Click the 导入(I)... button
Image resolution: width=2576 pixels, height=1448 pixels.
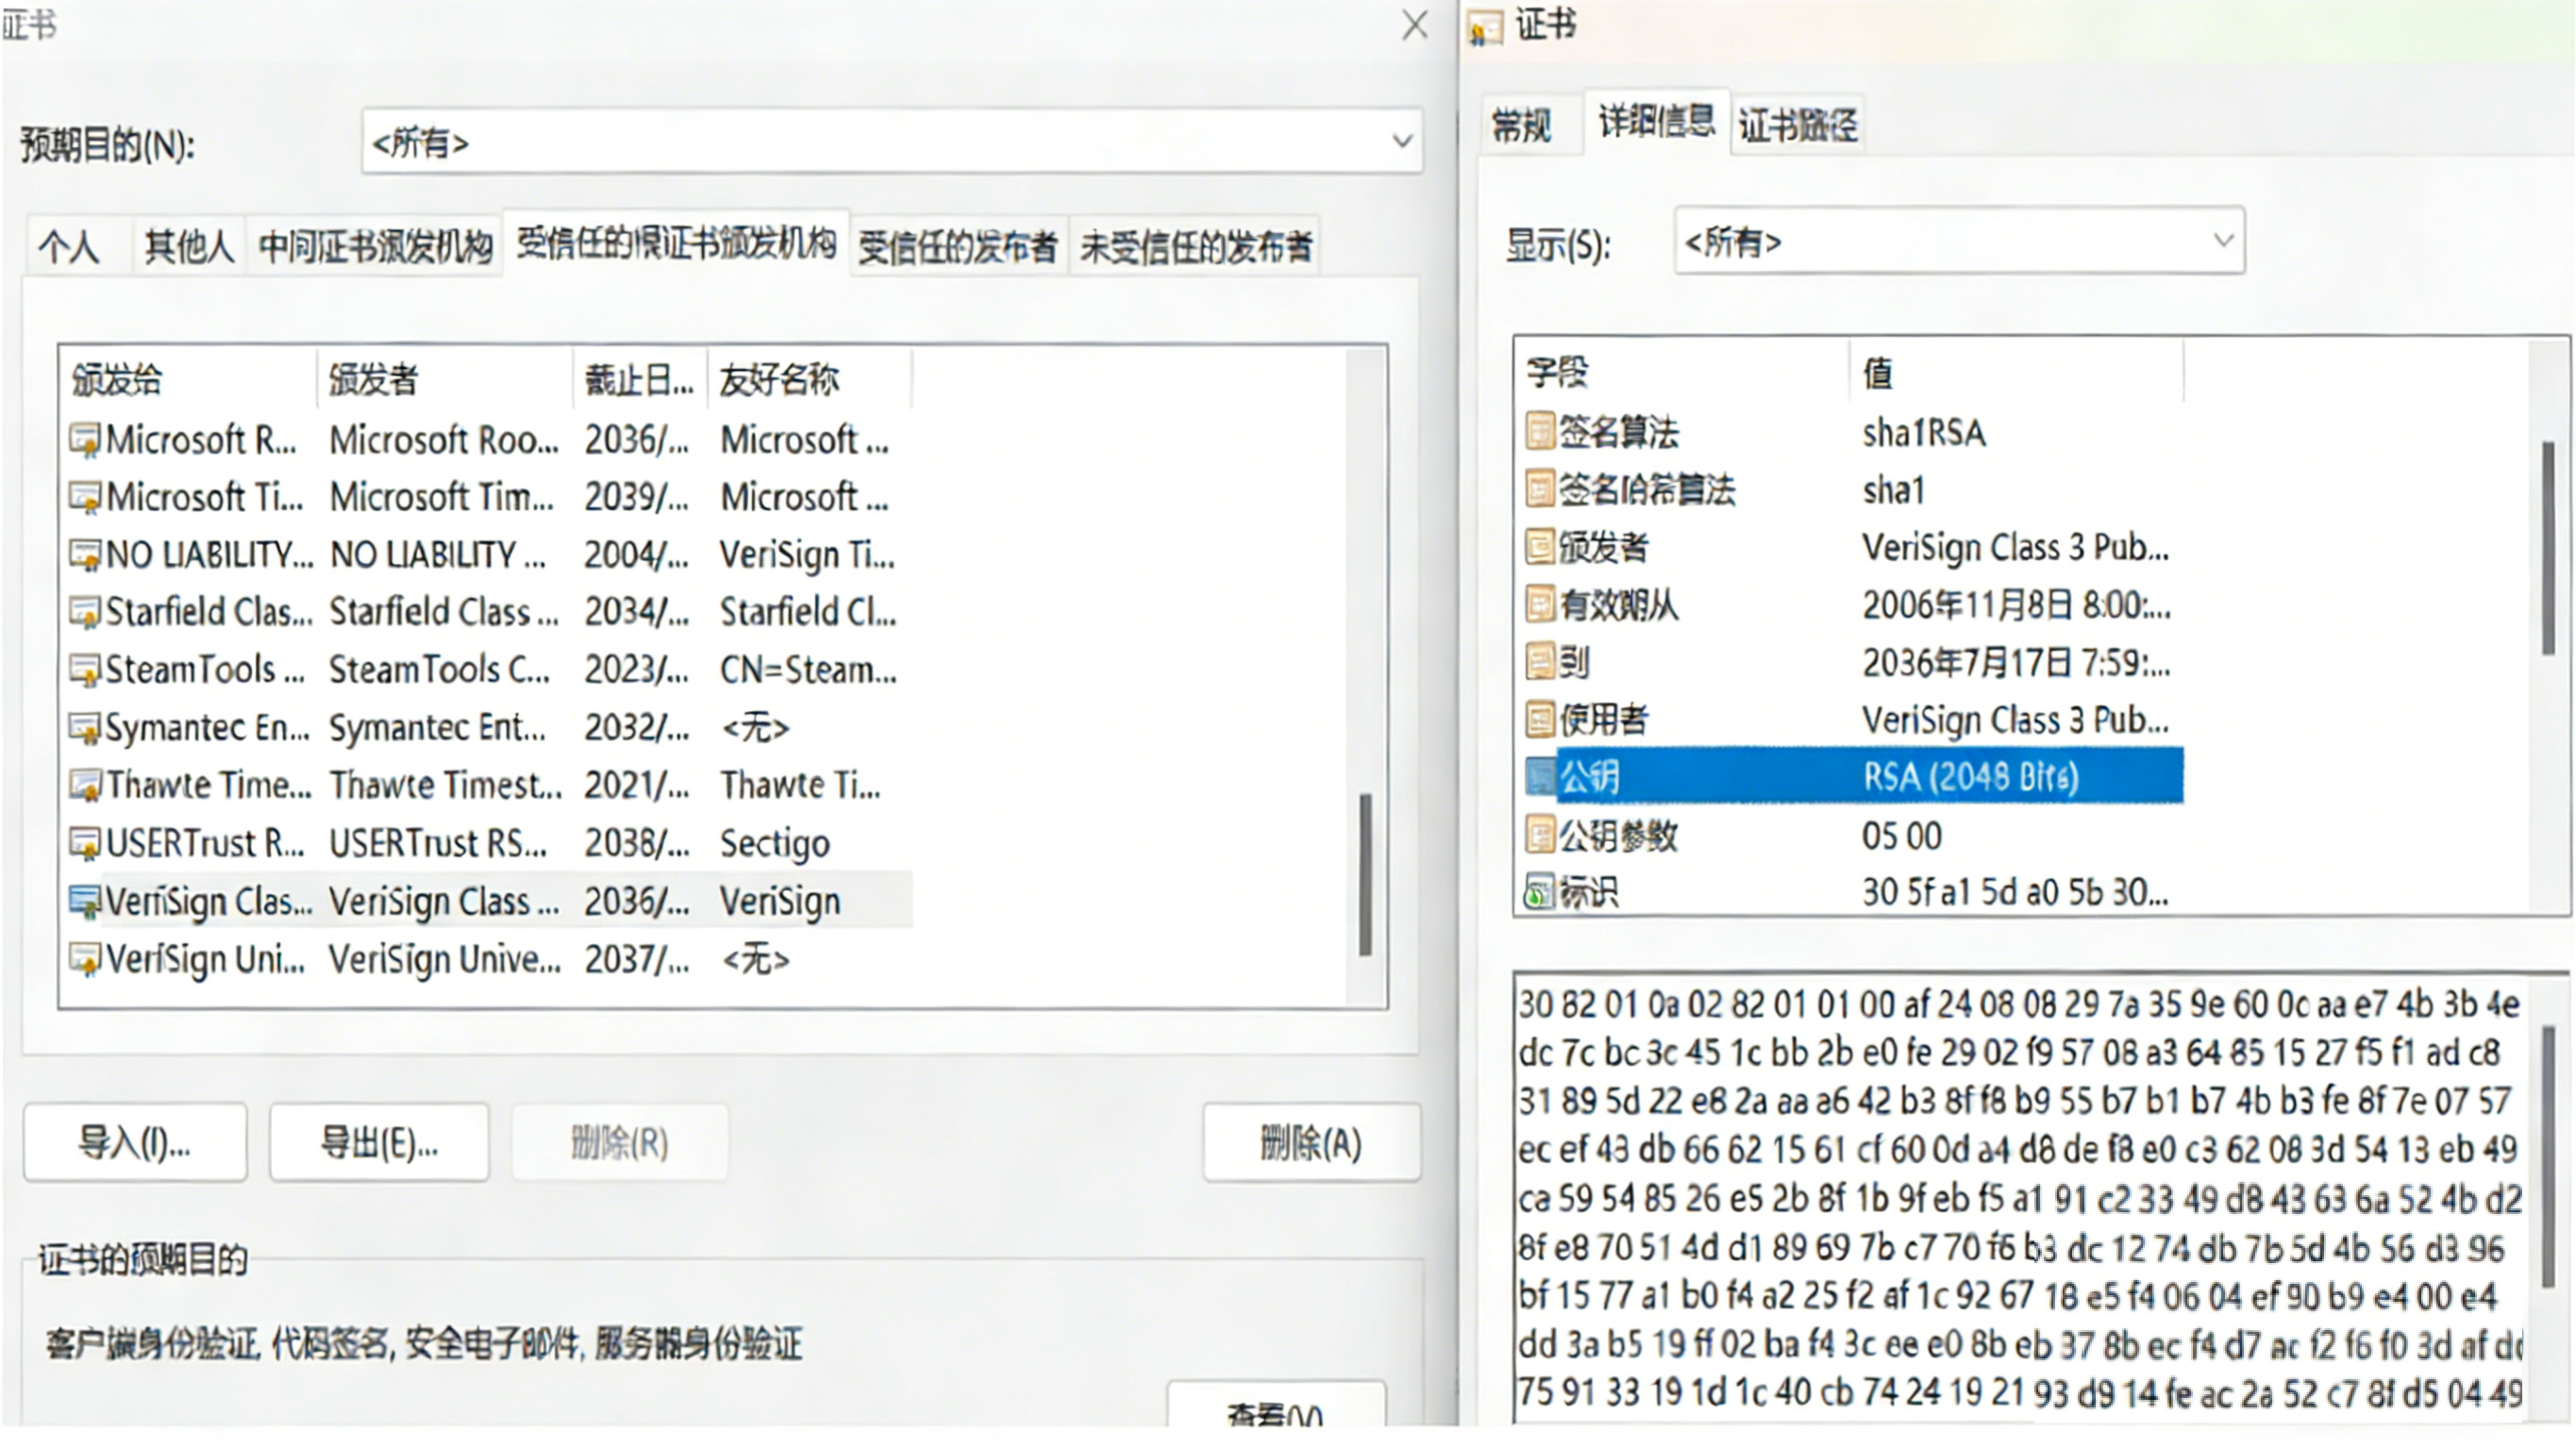[x=135, y=1142]
